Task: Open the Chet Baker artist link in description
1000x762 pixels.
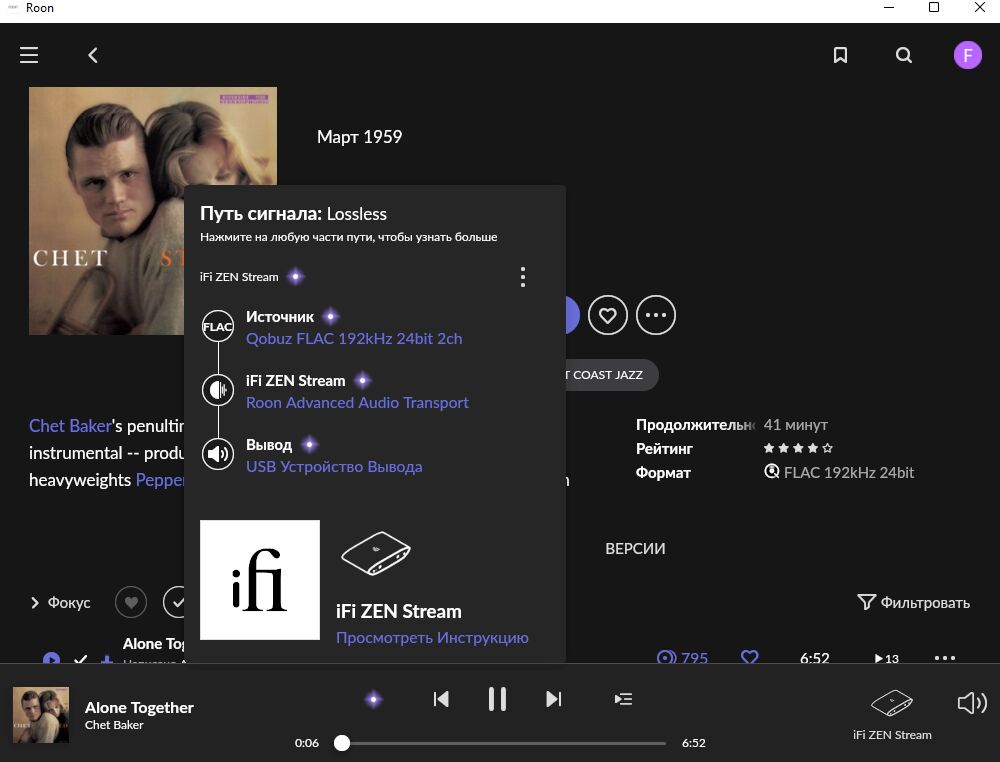Action: pyautogui.click(x=70, y=426)
